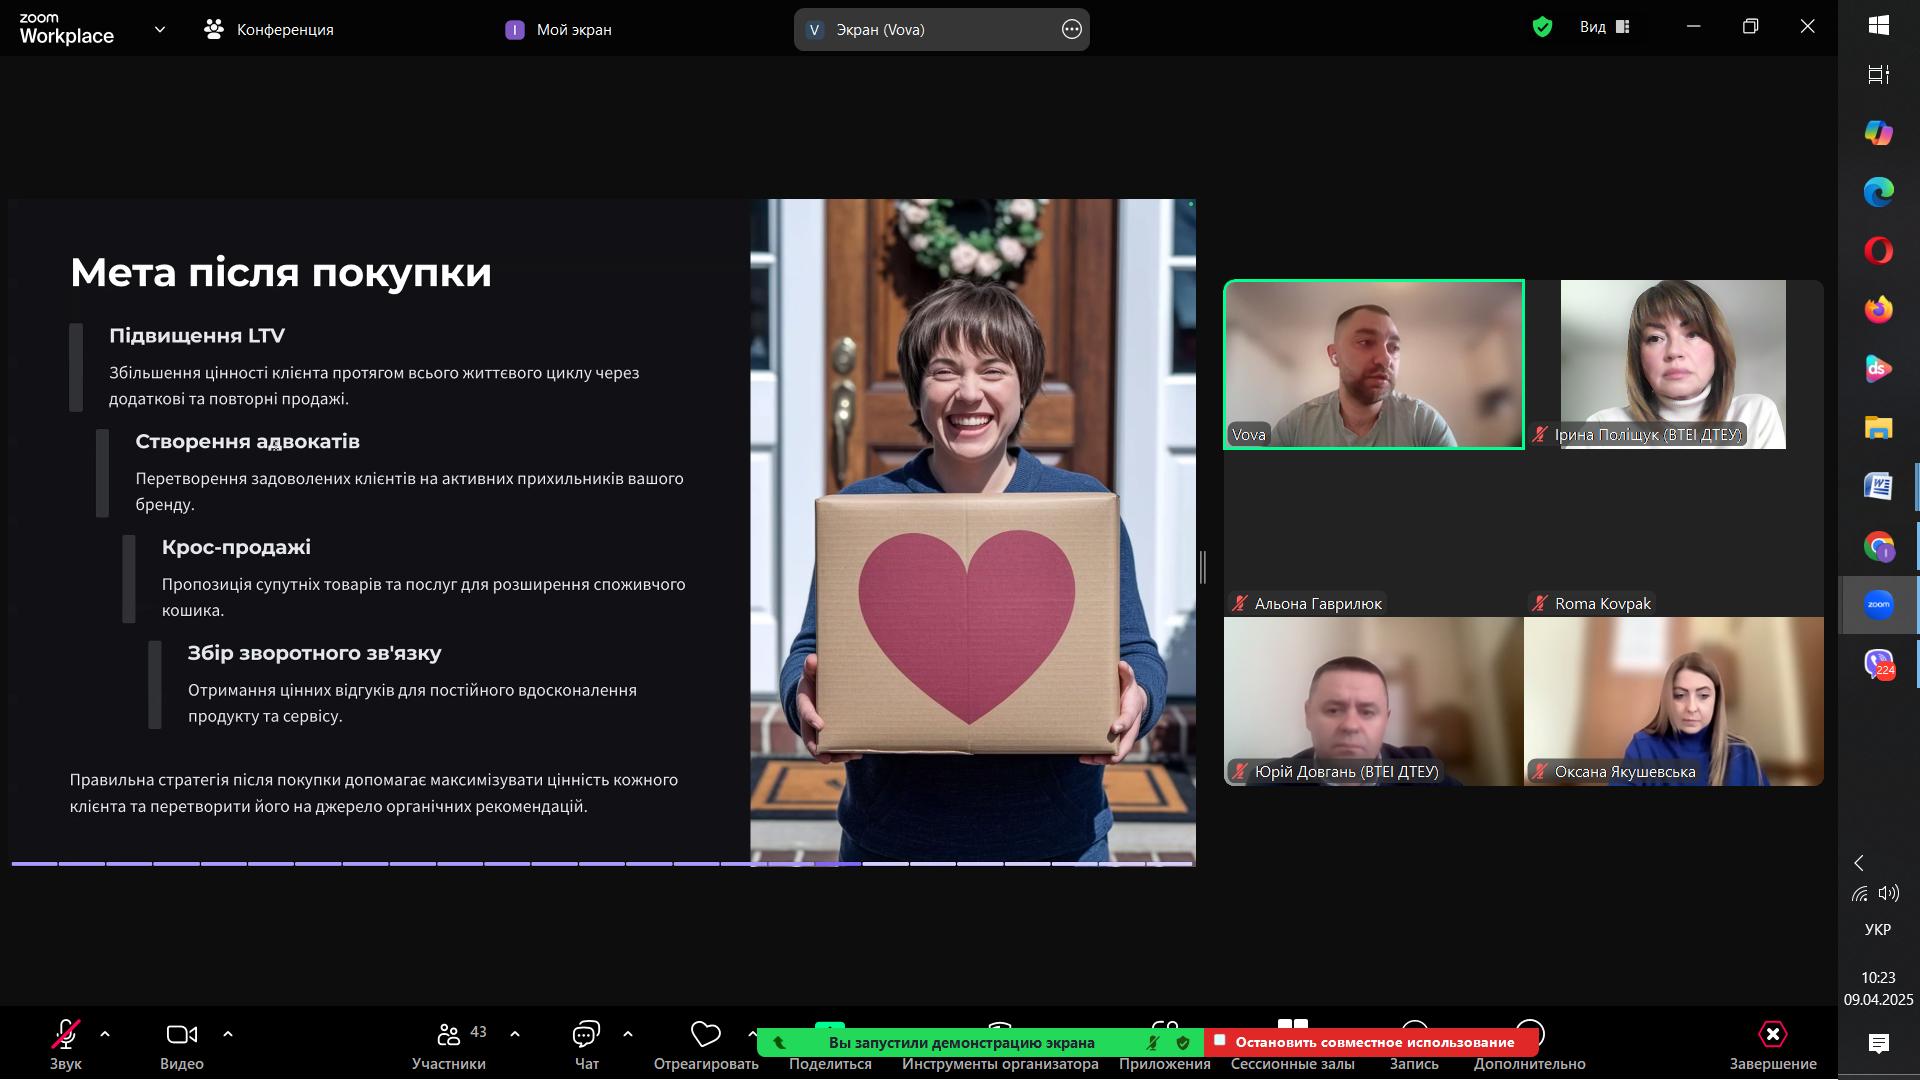The width and height of the screenshot is (1920, 1080).
Task: Toggle camera with Видео icon
Action: coord(181,1034)
